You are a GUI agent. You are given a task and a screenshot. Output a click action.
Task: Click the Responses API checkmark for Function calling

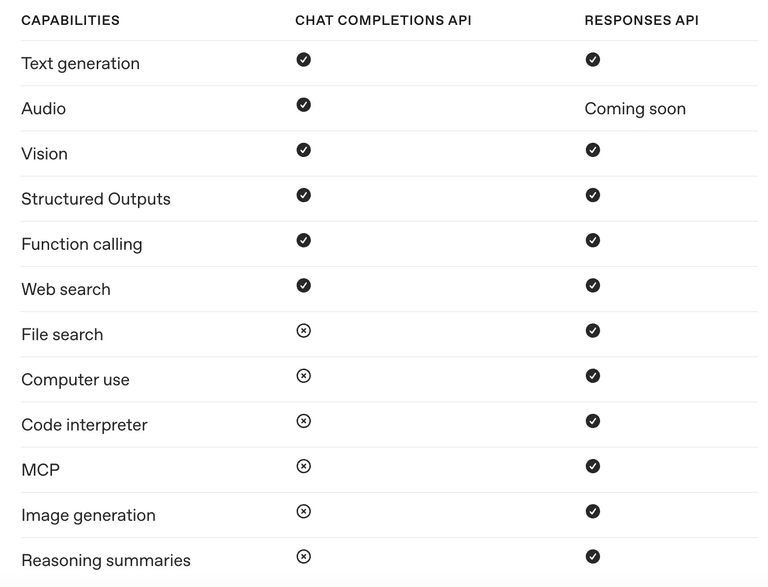click(593, 240)
